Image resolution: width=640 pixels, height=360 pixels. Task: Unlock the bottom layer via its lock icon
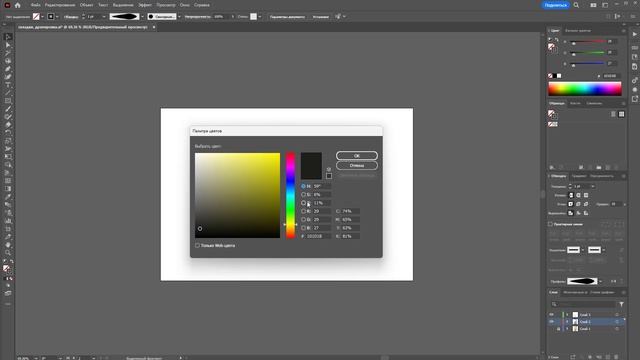pos(558,329)
